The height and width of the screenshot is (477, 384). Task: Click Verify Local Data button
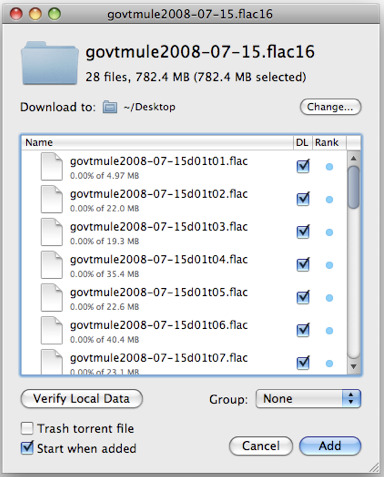coord(82,399)
